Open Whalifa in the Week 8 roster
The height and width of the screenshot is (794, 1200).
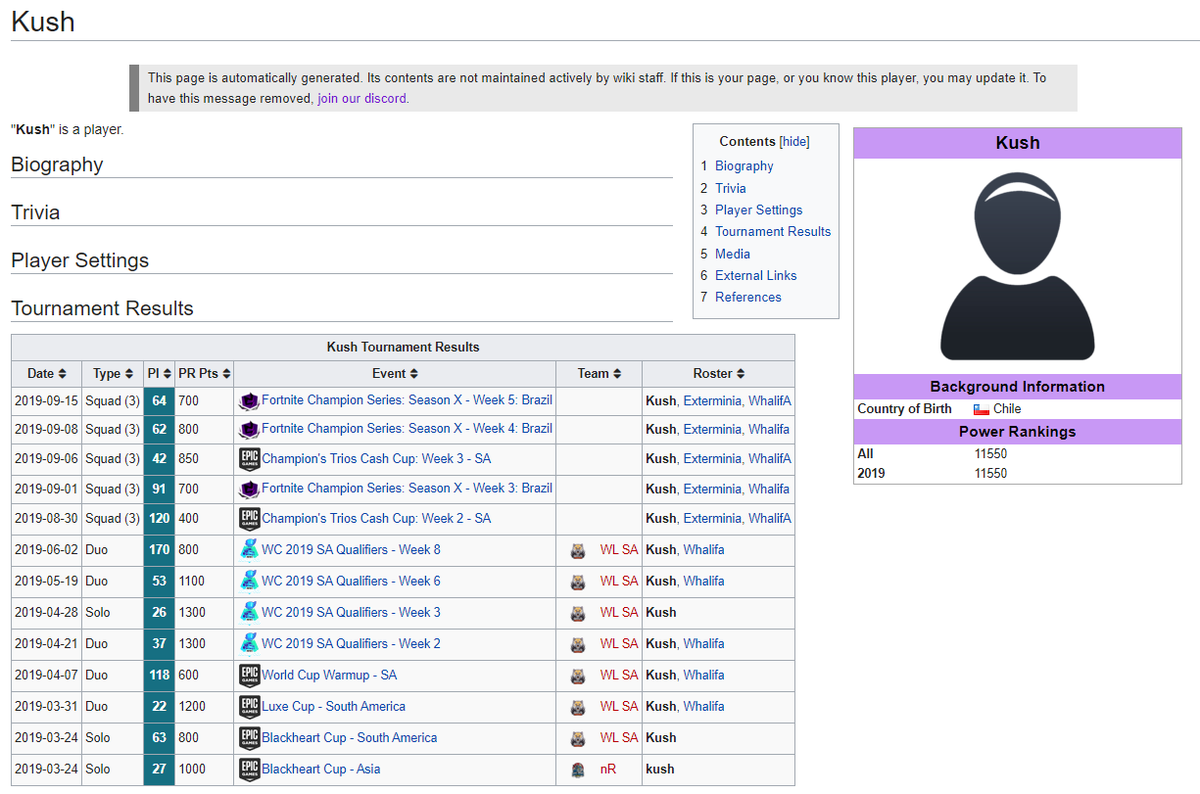coord(704,549)
